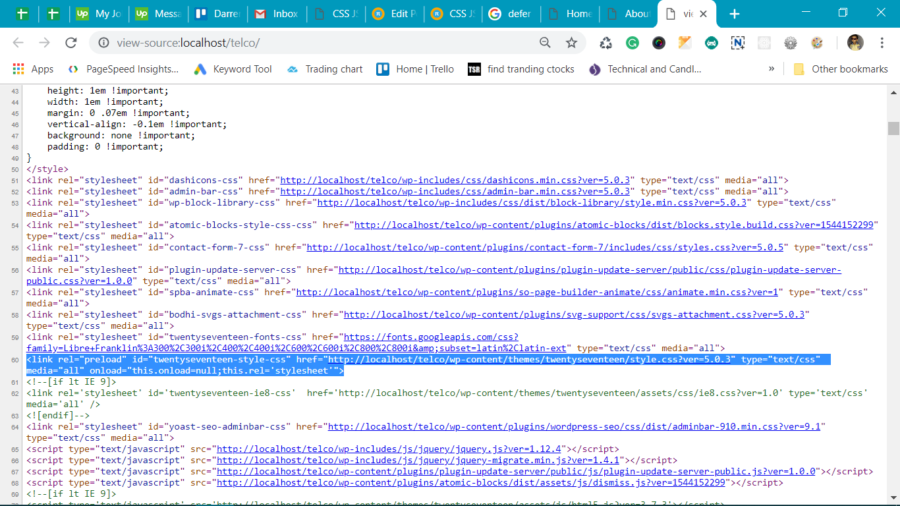Open the Other bookmarks folder

[x=840, y=69]
